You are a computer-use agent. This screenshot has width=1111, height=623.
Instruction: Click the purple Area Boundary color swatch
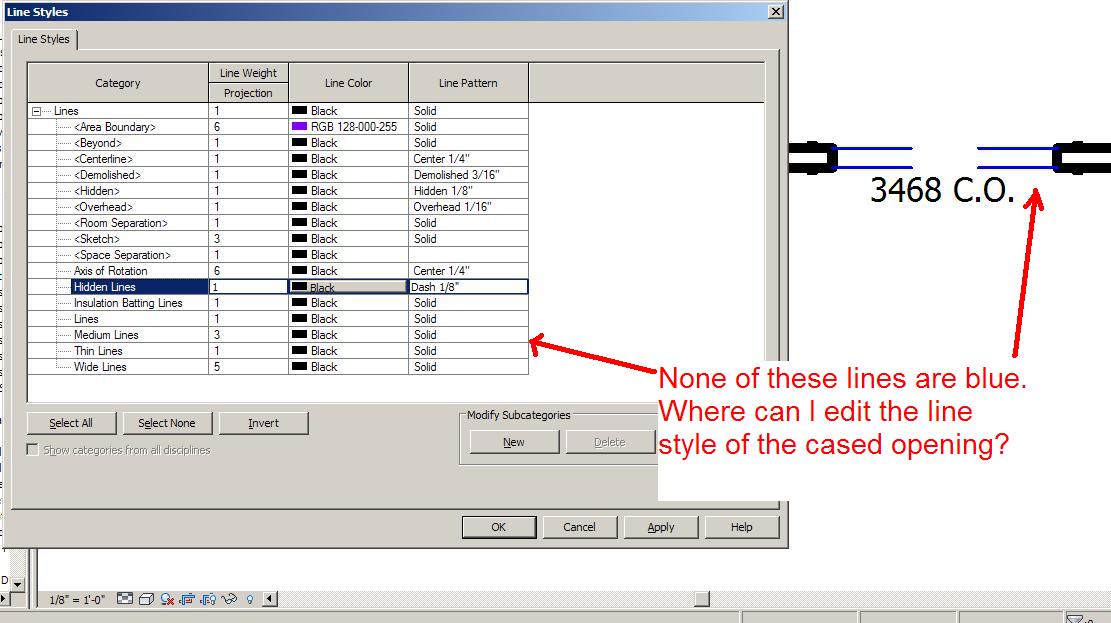coord(300,127)
